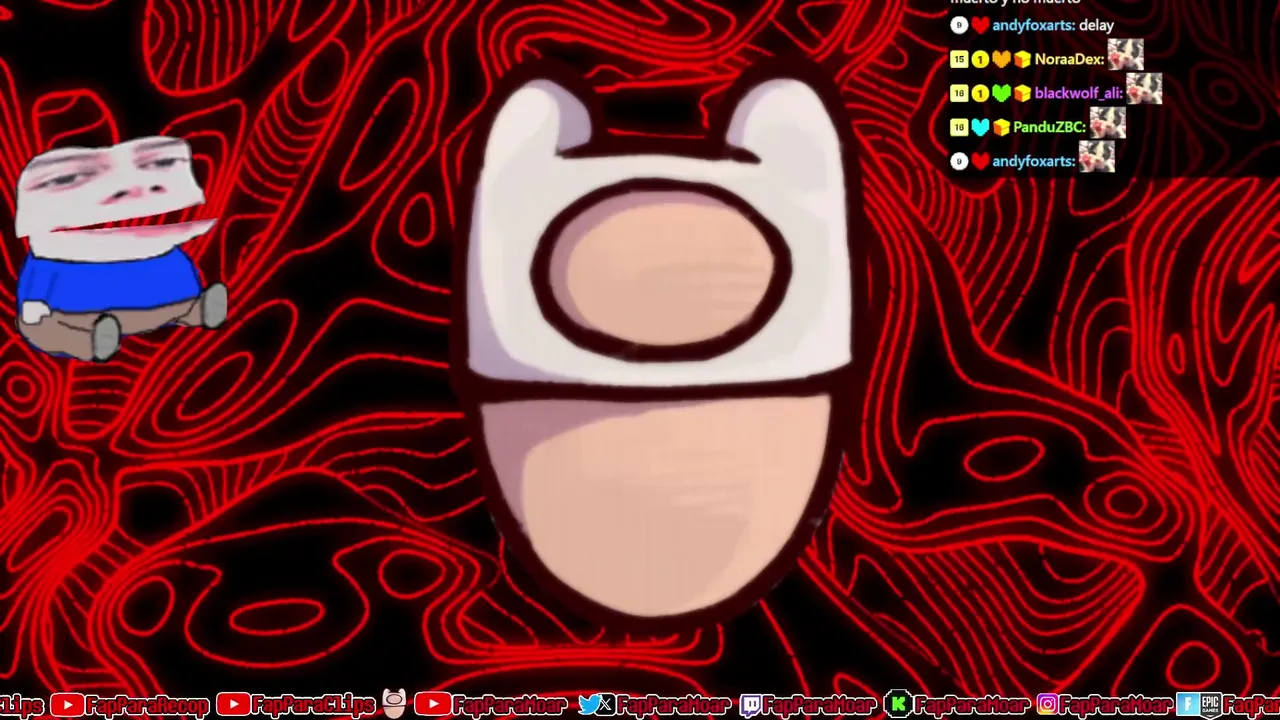Click andyfoxarts username on the emote-only message
Image resolution: width=1280 pixels, height=720 pixels.
[x=1033, y=162]
